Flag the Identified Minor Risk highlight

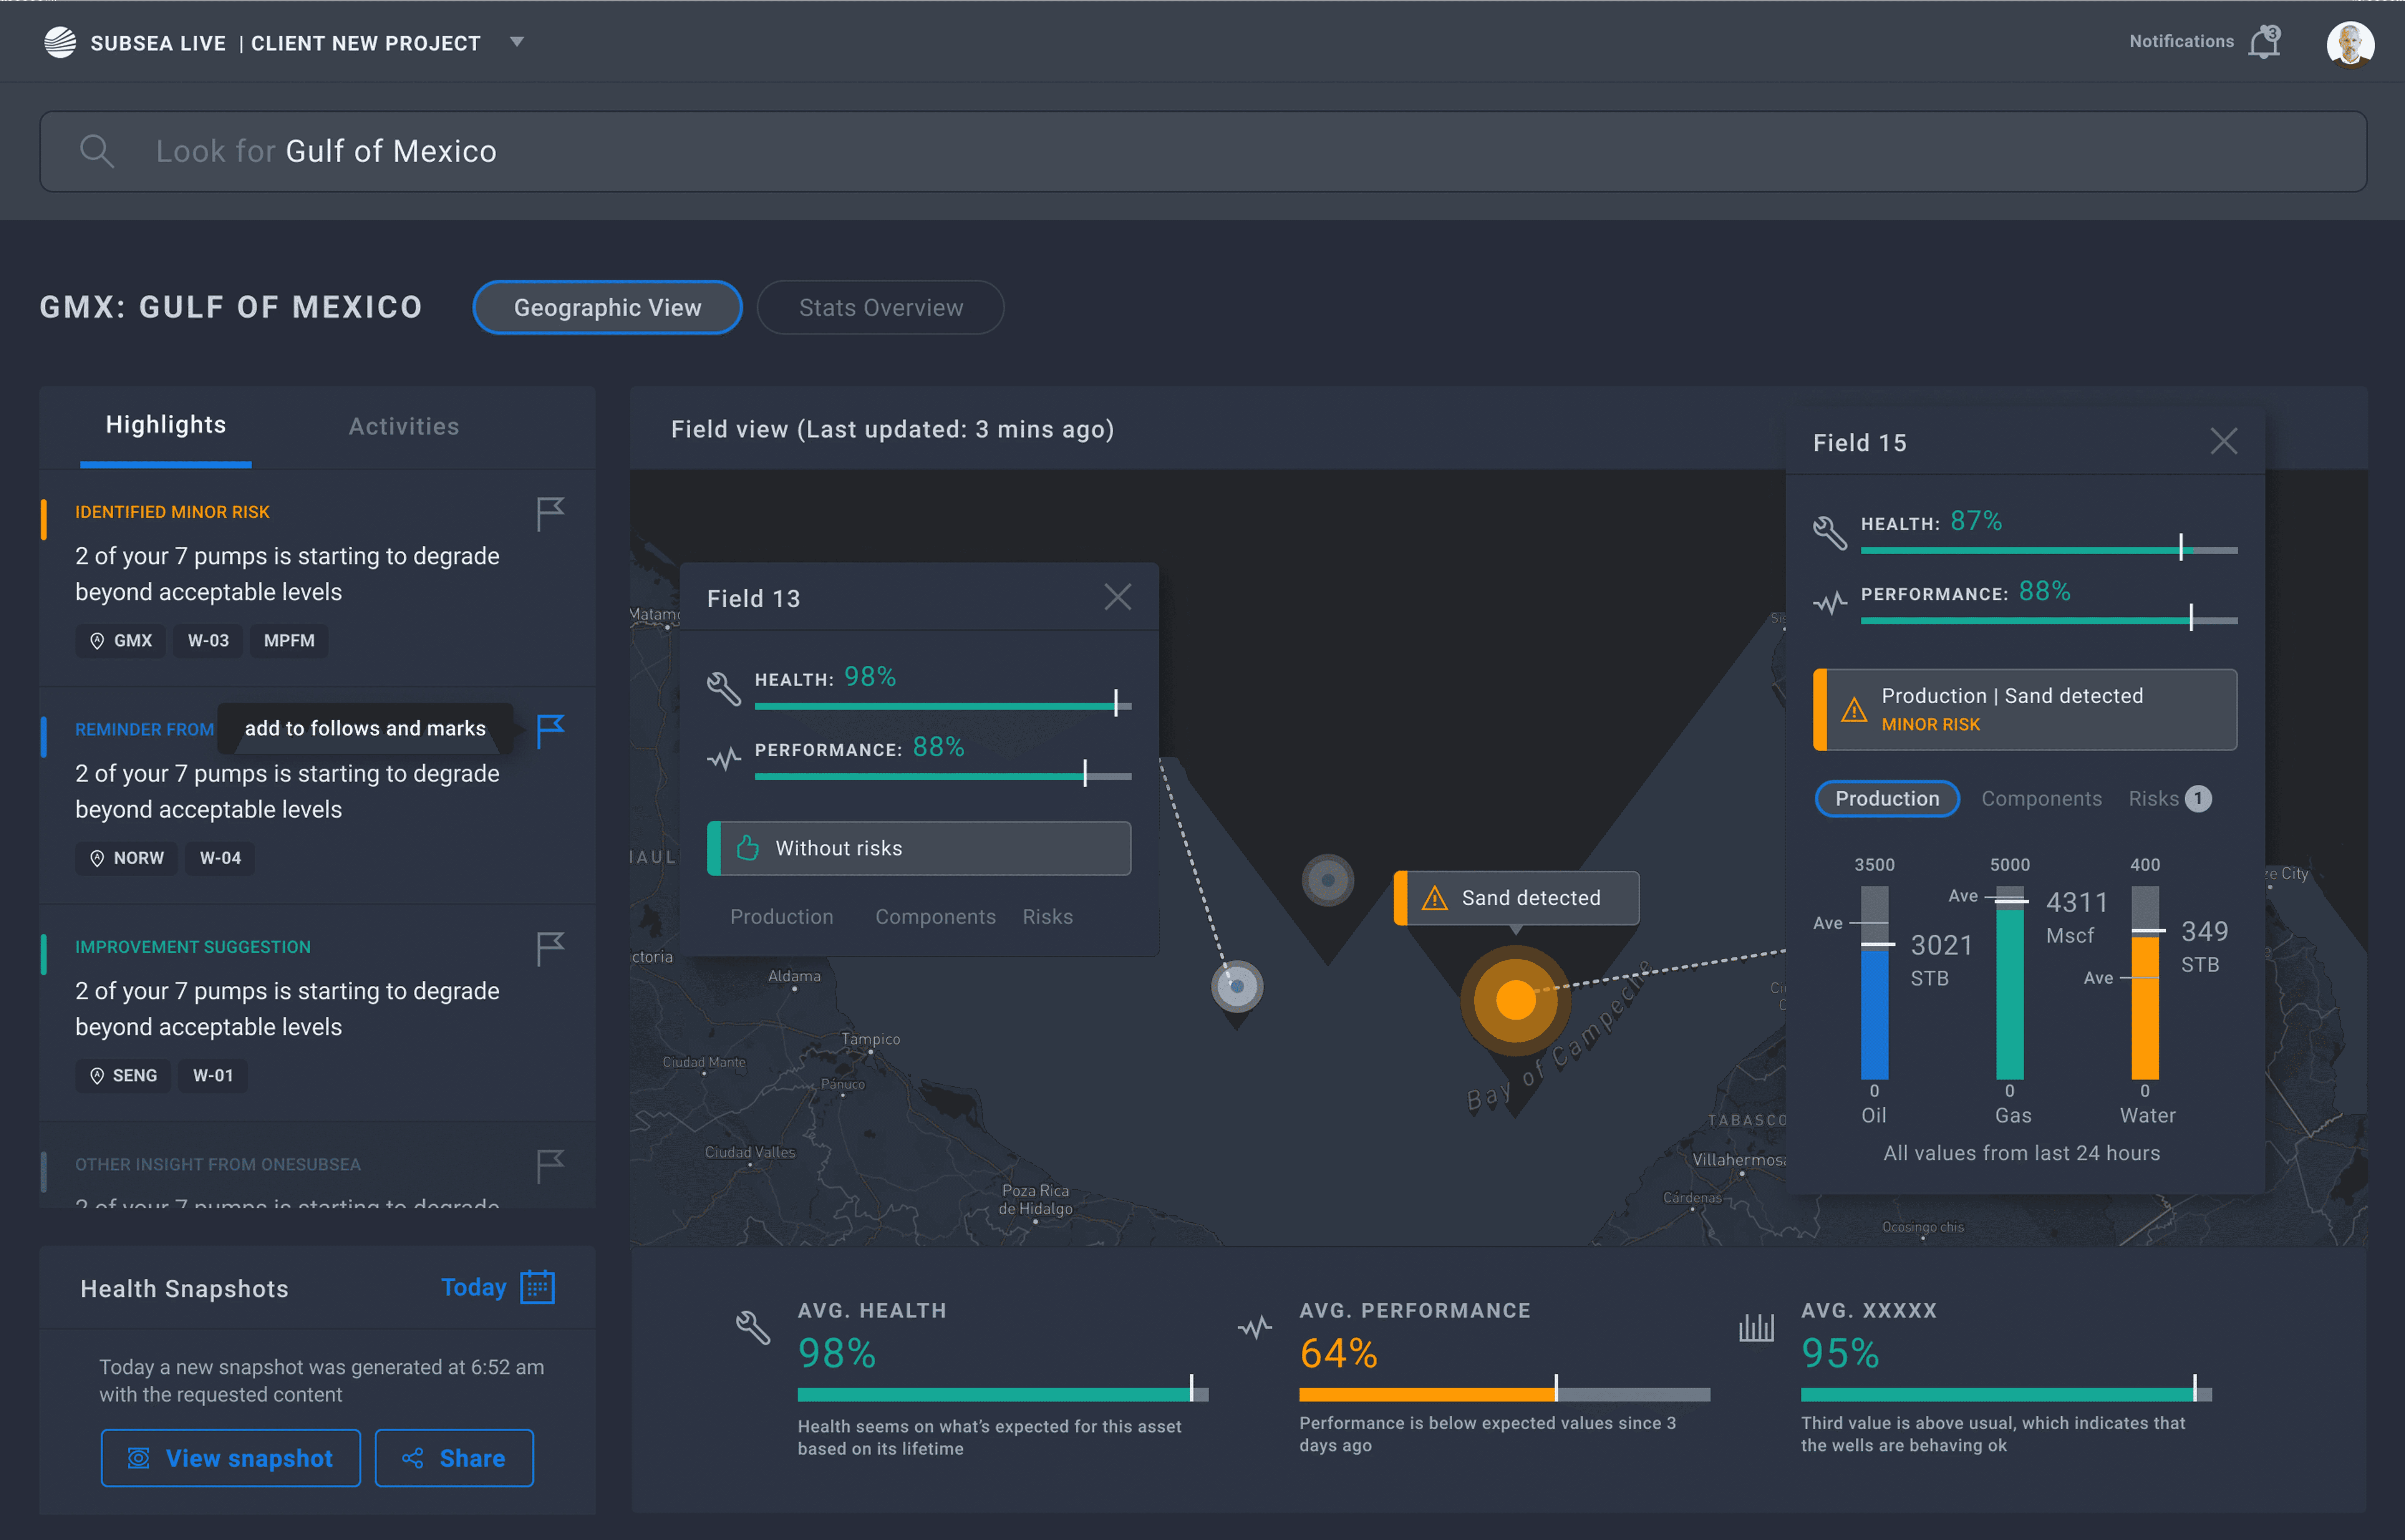pos(550,514)
